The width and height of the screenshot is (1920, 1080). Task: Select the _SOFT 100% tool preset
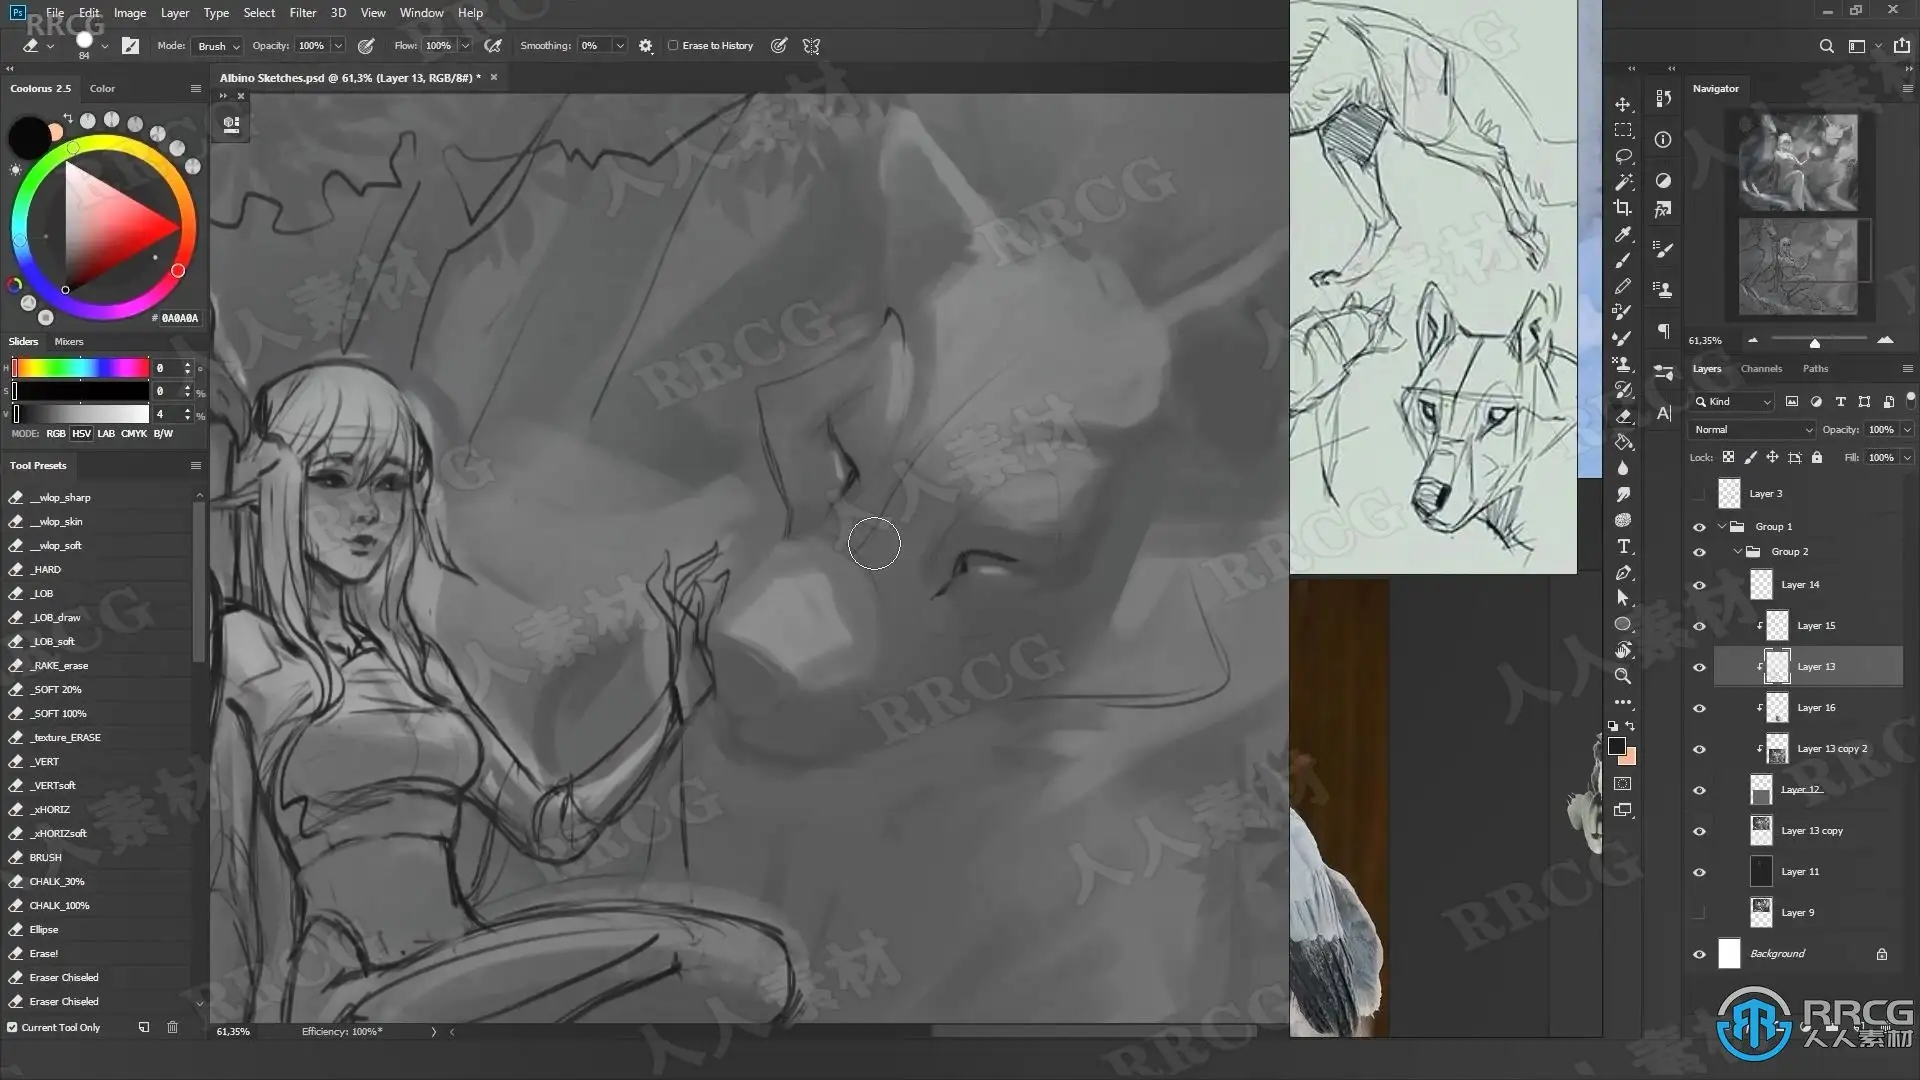click(x=58, y=713)
